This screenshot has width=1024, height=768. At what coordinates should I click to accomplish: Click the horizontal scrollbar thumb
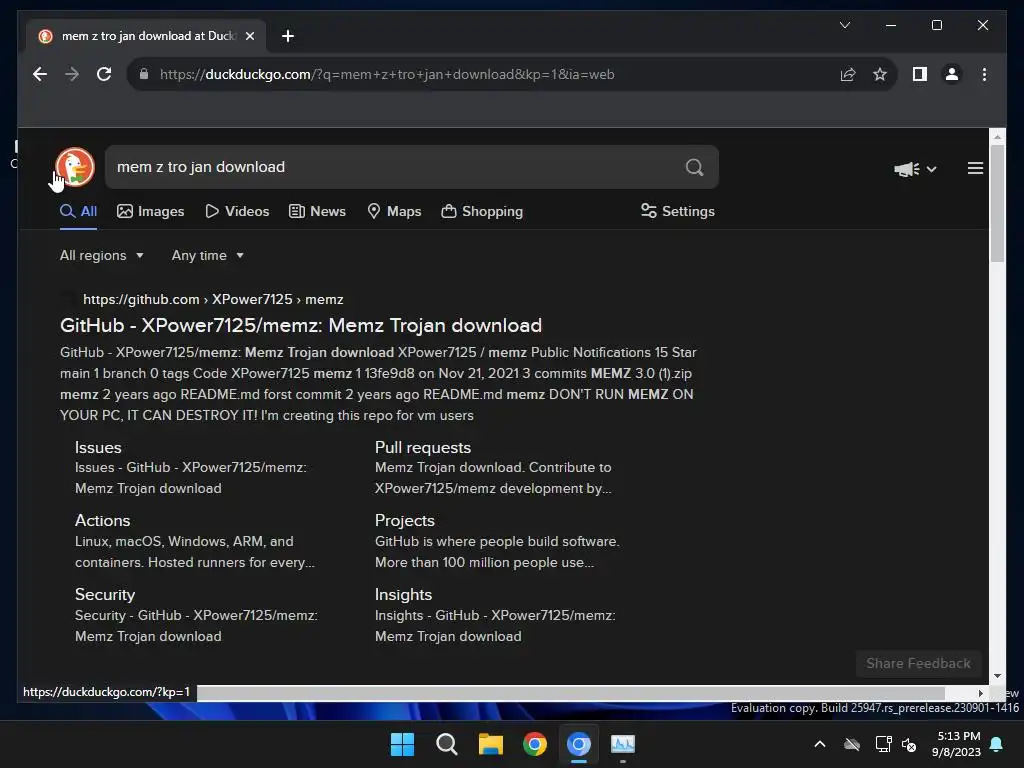point(571,693)
